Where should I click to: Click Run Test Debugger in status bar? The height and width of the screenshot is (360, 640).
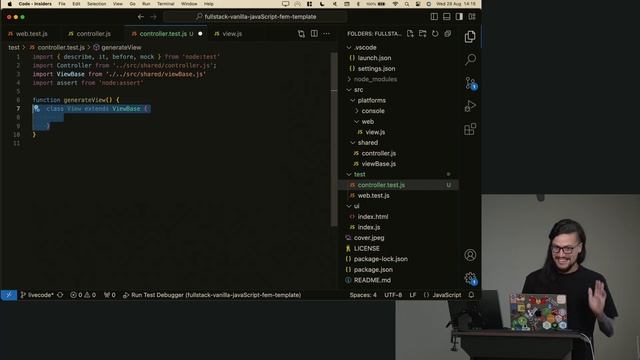click(x=212, y=295)
